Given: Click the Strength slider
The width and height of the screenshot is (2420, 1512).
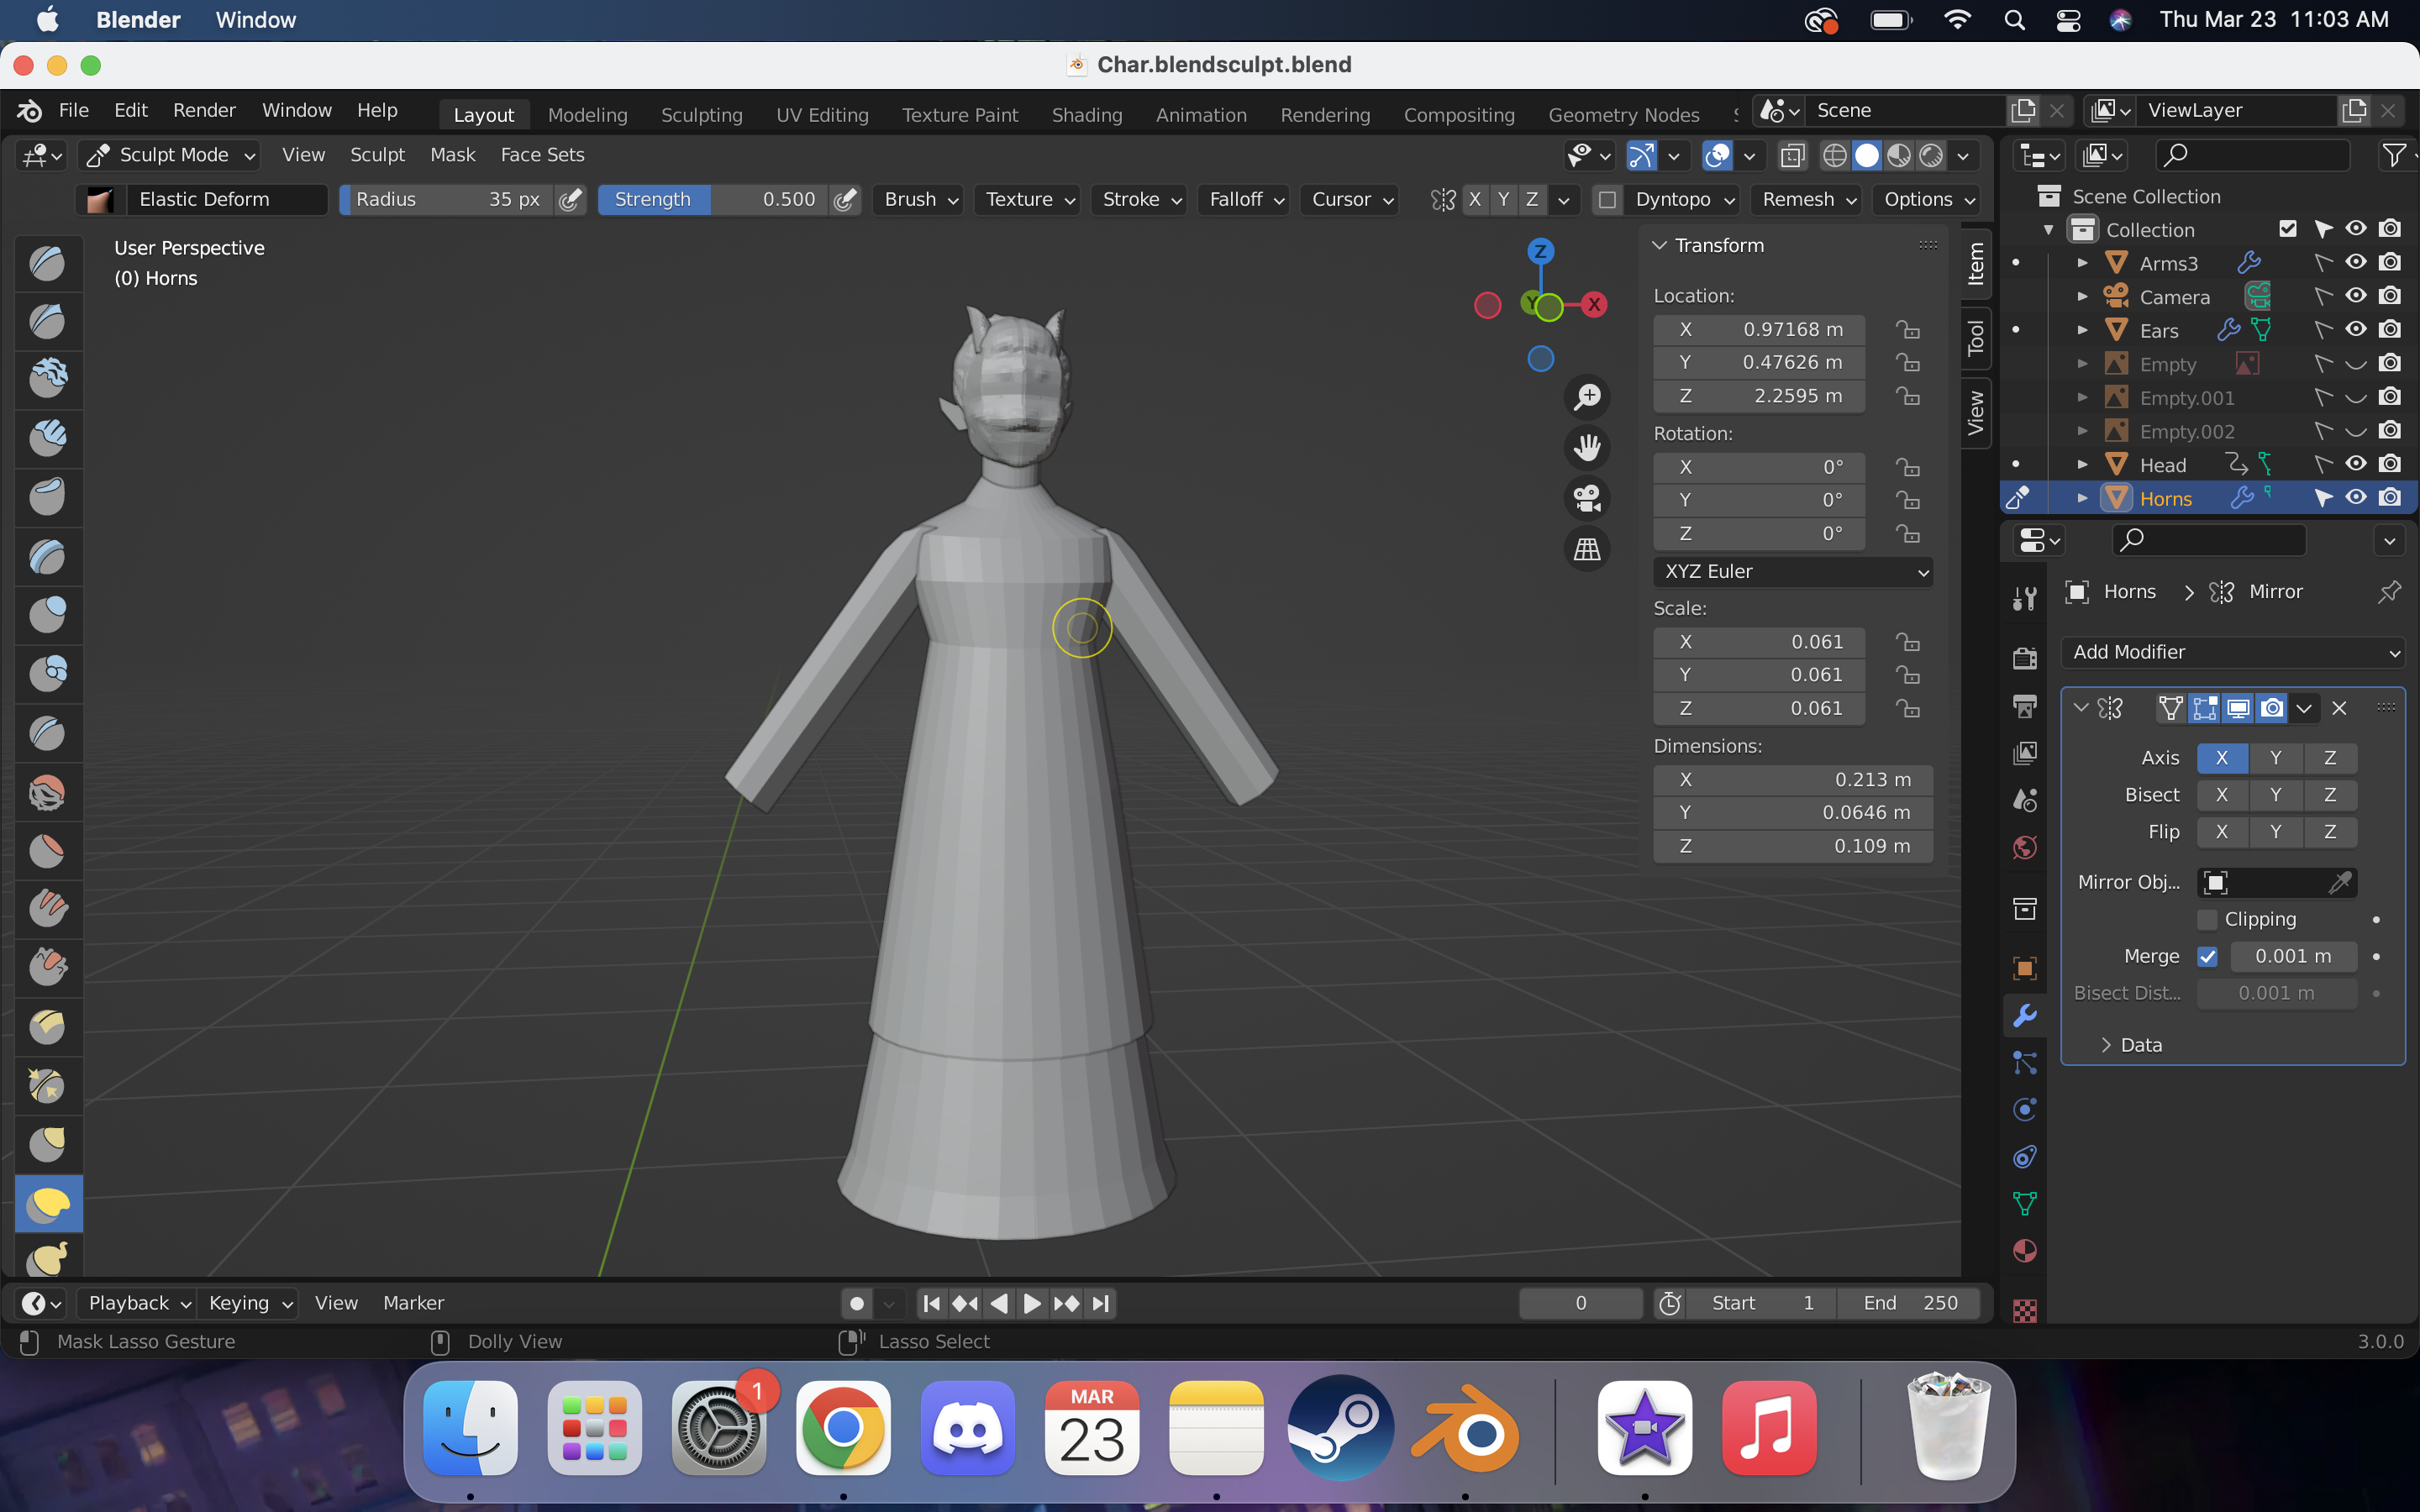Looking at the screenshot, I should coord(715,200).
